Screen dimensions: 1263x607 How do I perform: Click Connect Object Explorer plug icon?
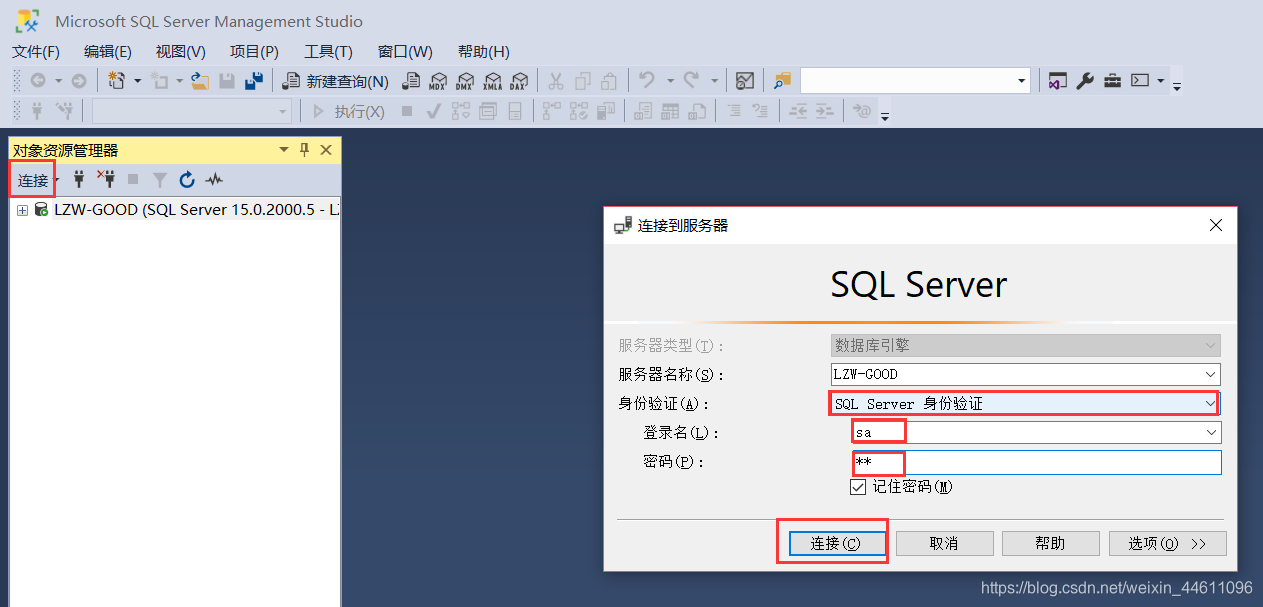[79, 180]
